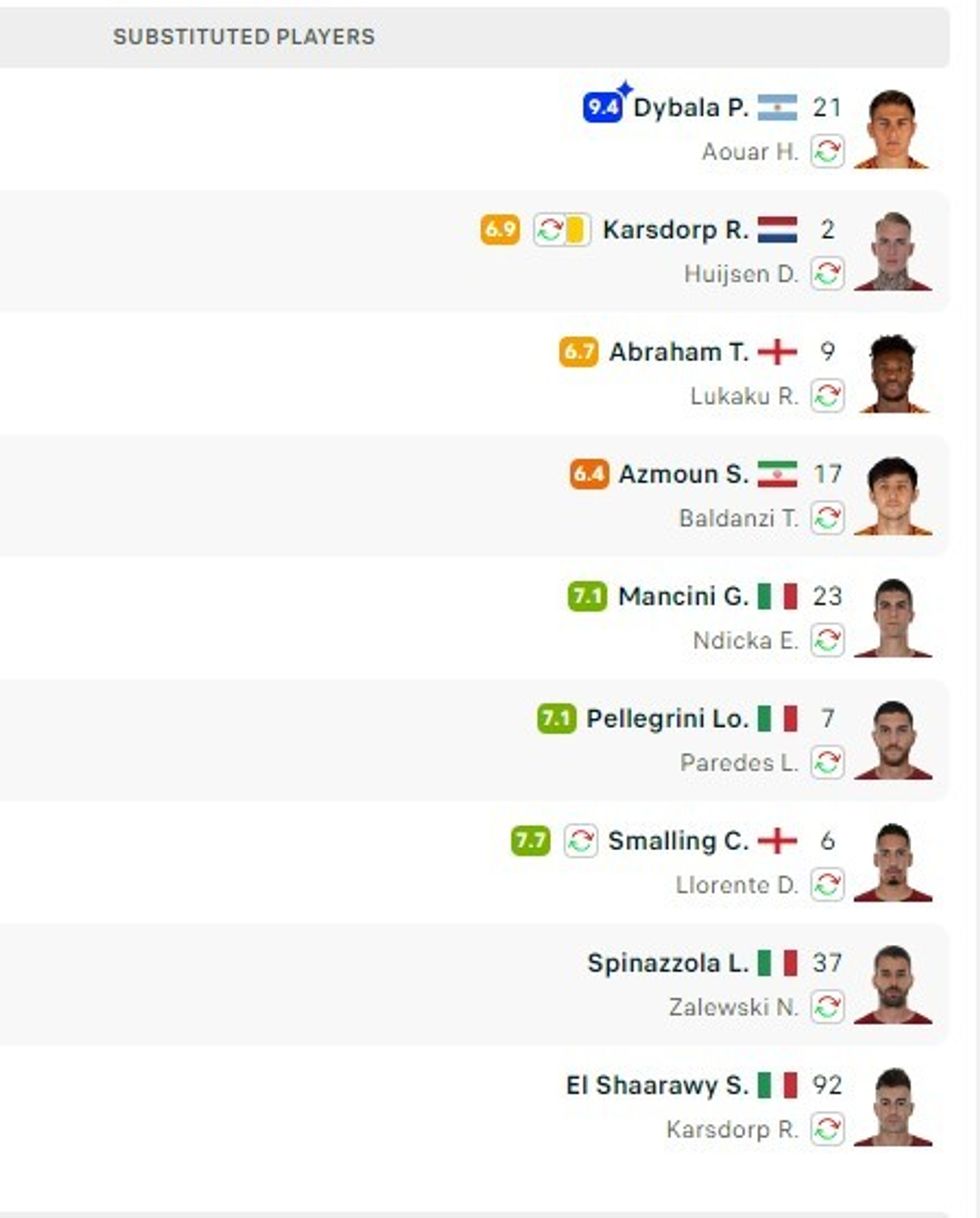Click the Argentina flag beside Dybala P.
Image resolution: width=980 pixels, height=1218 pixels.
click(x=777, y=108)
